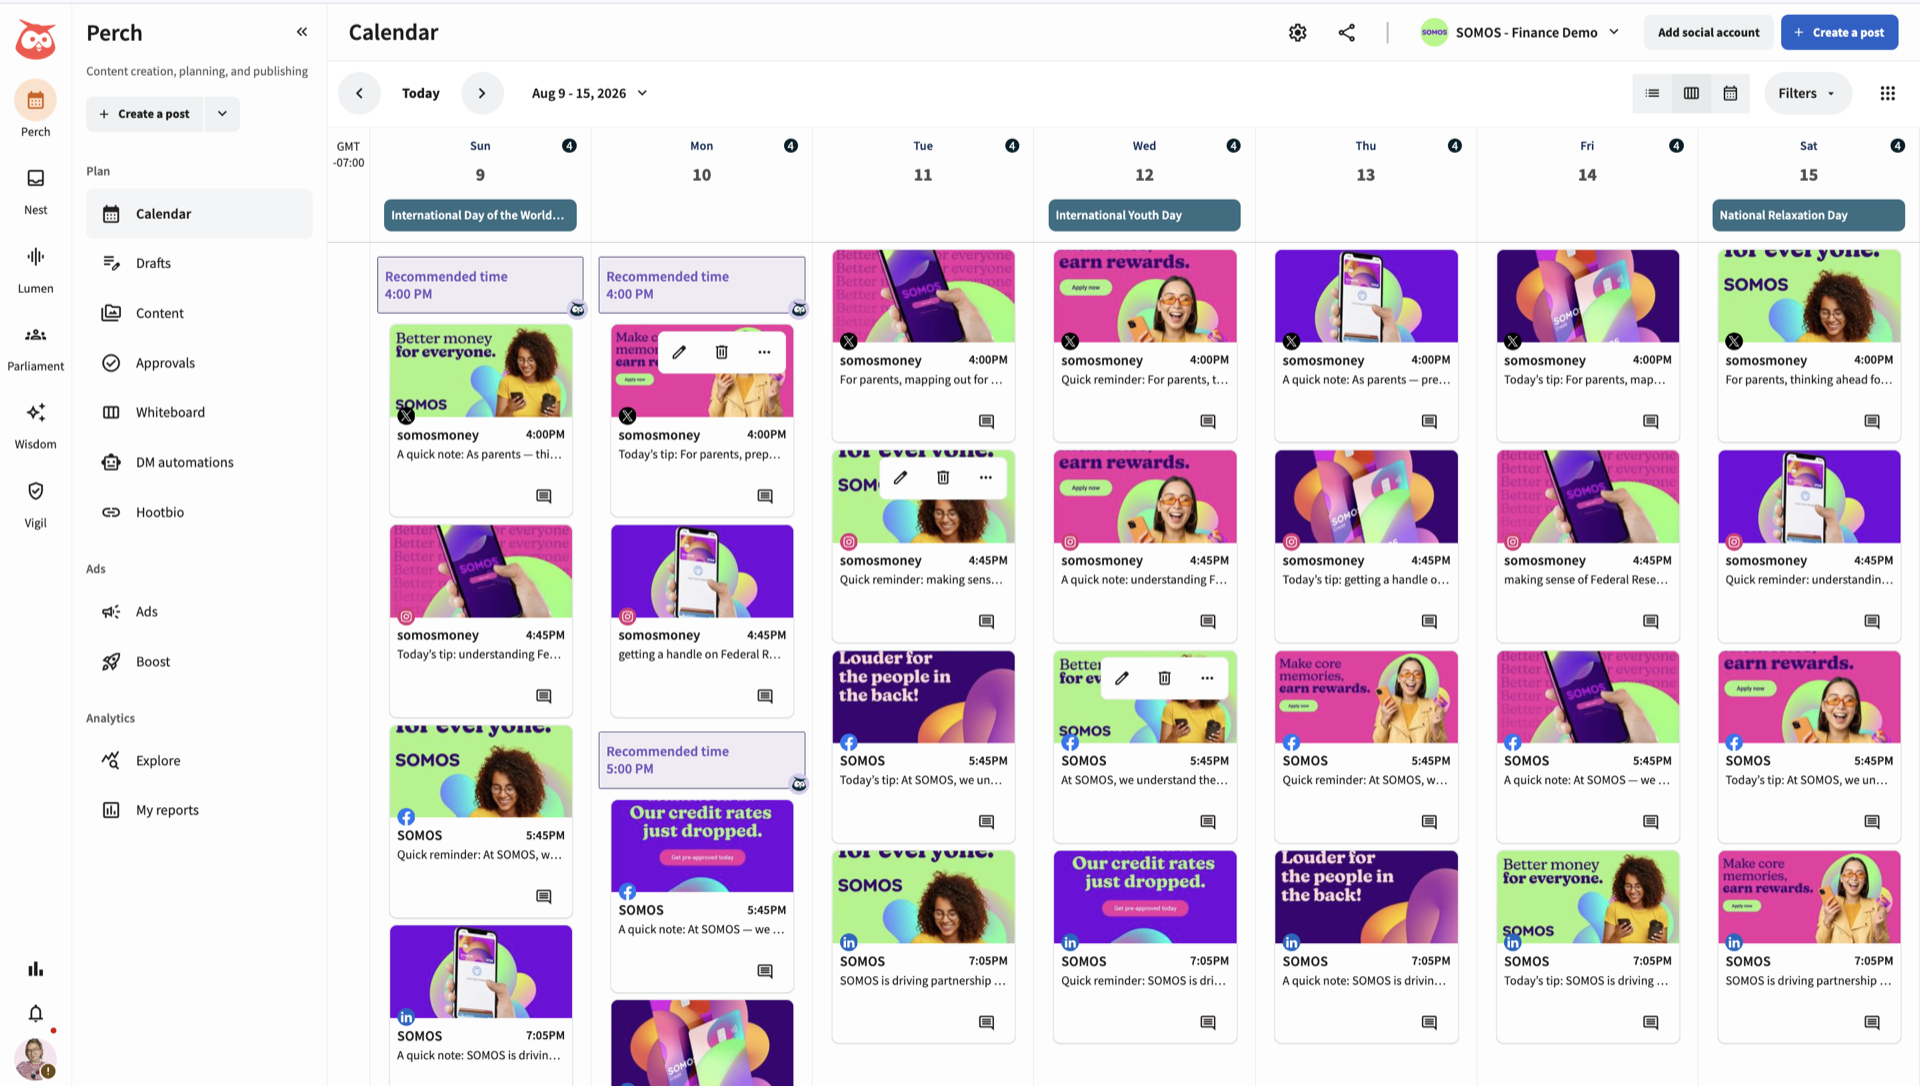Edit the Tuesday 4:45PM somosmoney post

[900, 478]
